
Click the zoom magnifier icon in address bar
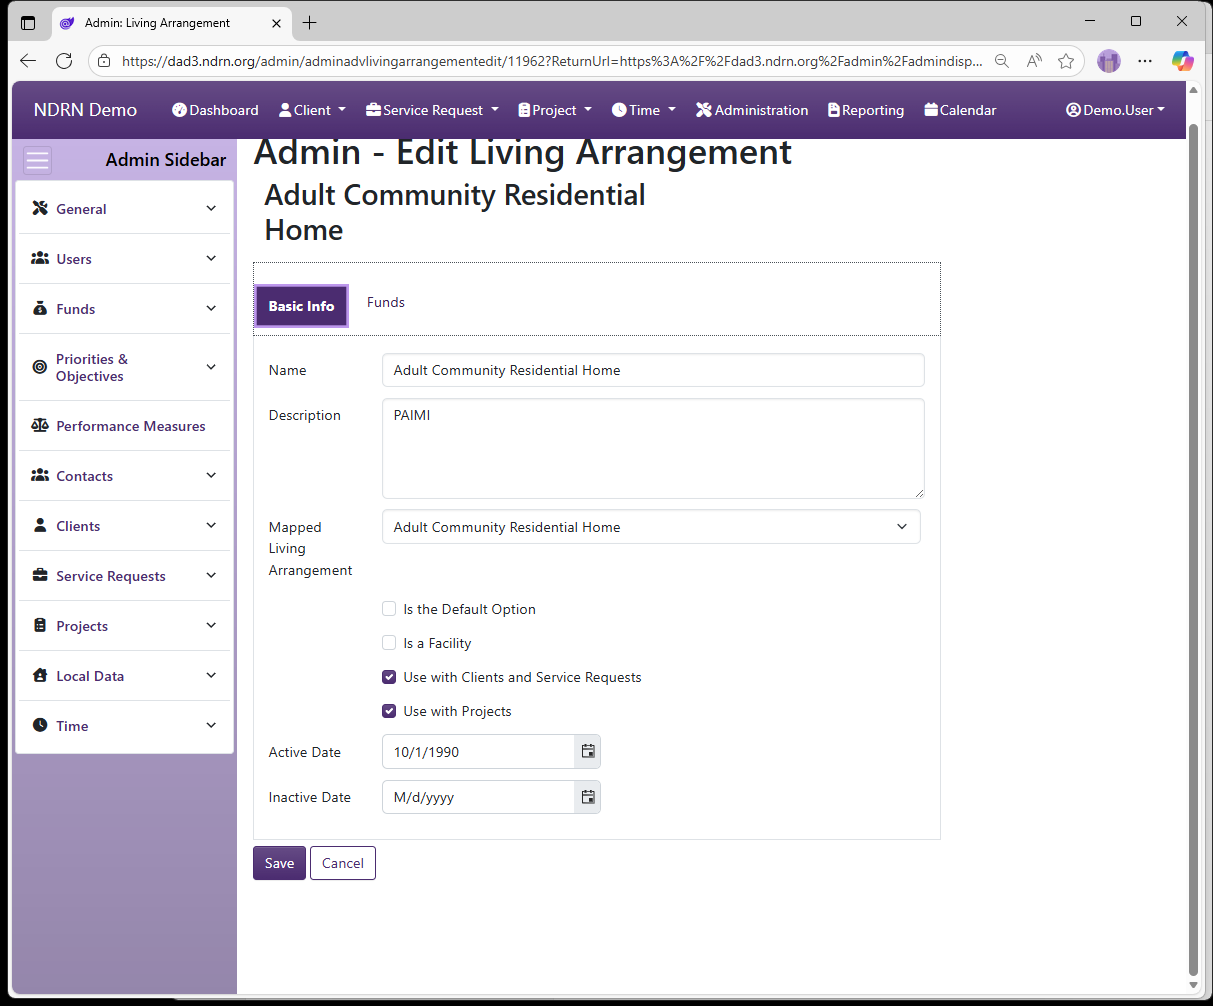coord(1002,61)
